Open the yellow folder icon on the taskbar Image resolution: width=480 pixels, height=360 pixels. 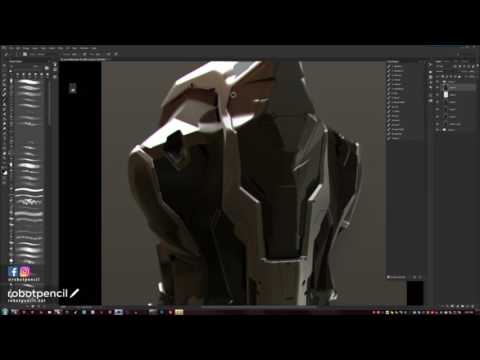pyautogui.click(x=179, y=312)
